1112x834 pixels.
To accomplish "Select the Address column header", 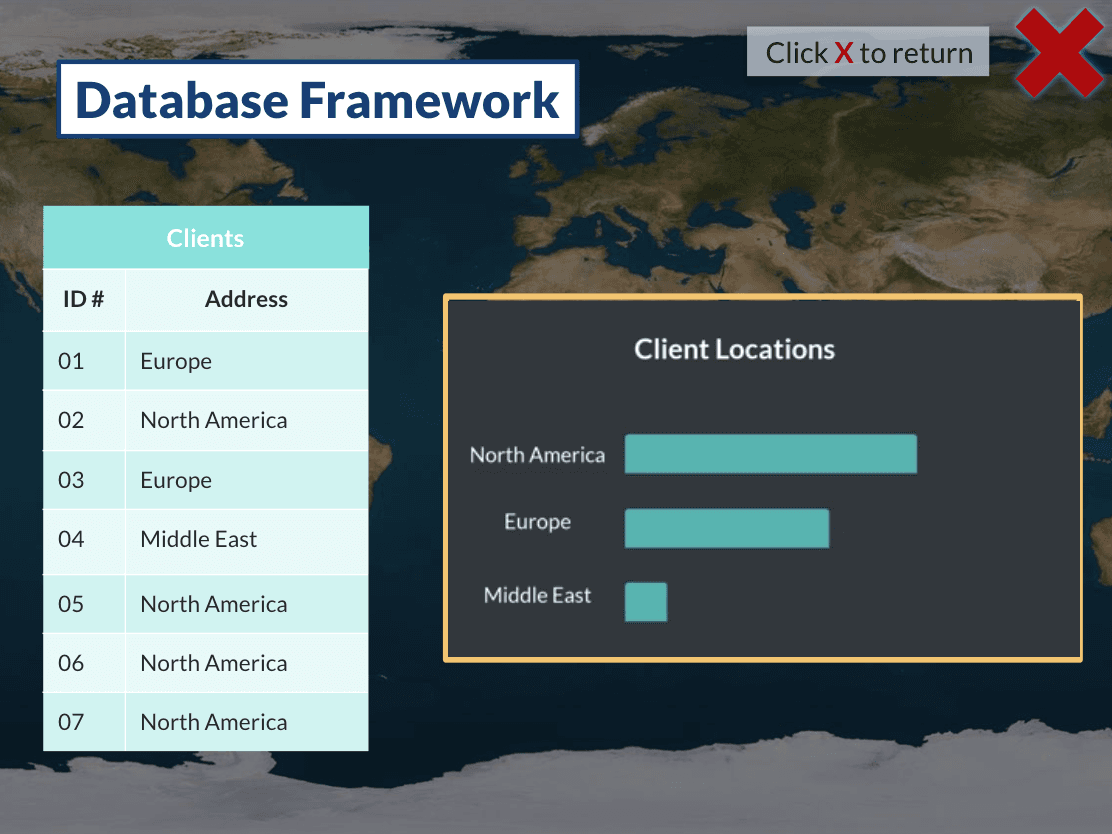I will [x=246, y=299].
